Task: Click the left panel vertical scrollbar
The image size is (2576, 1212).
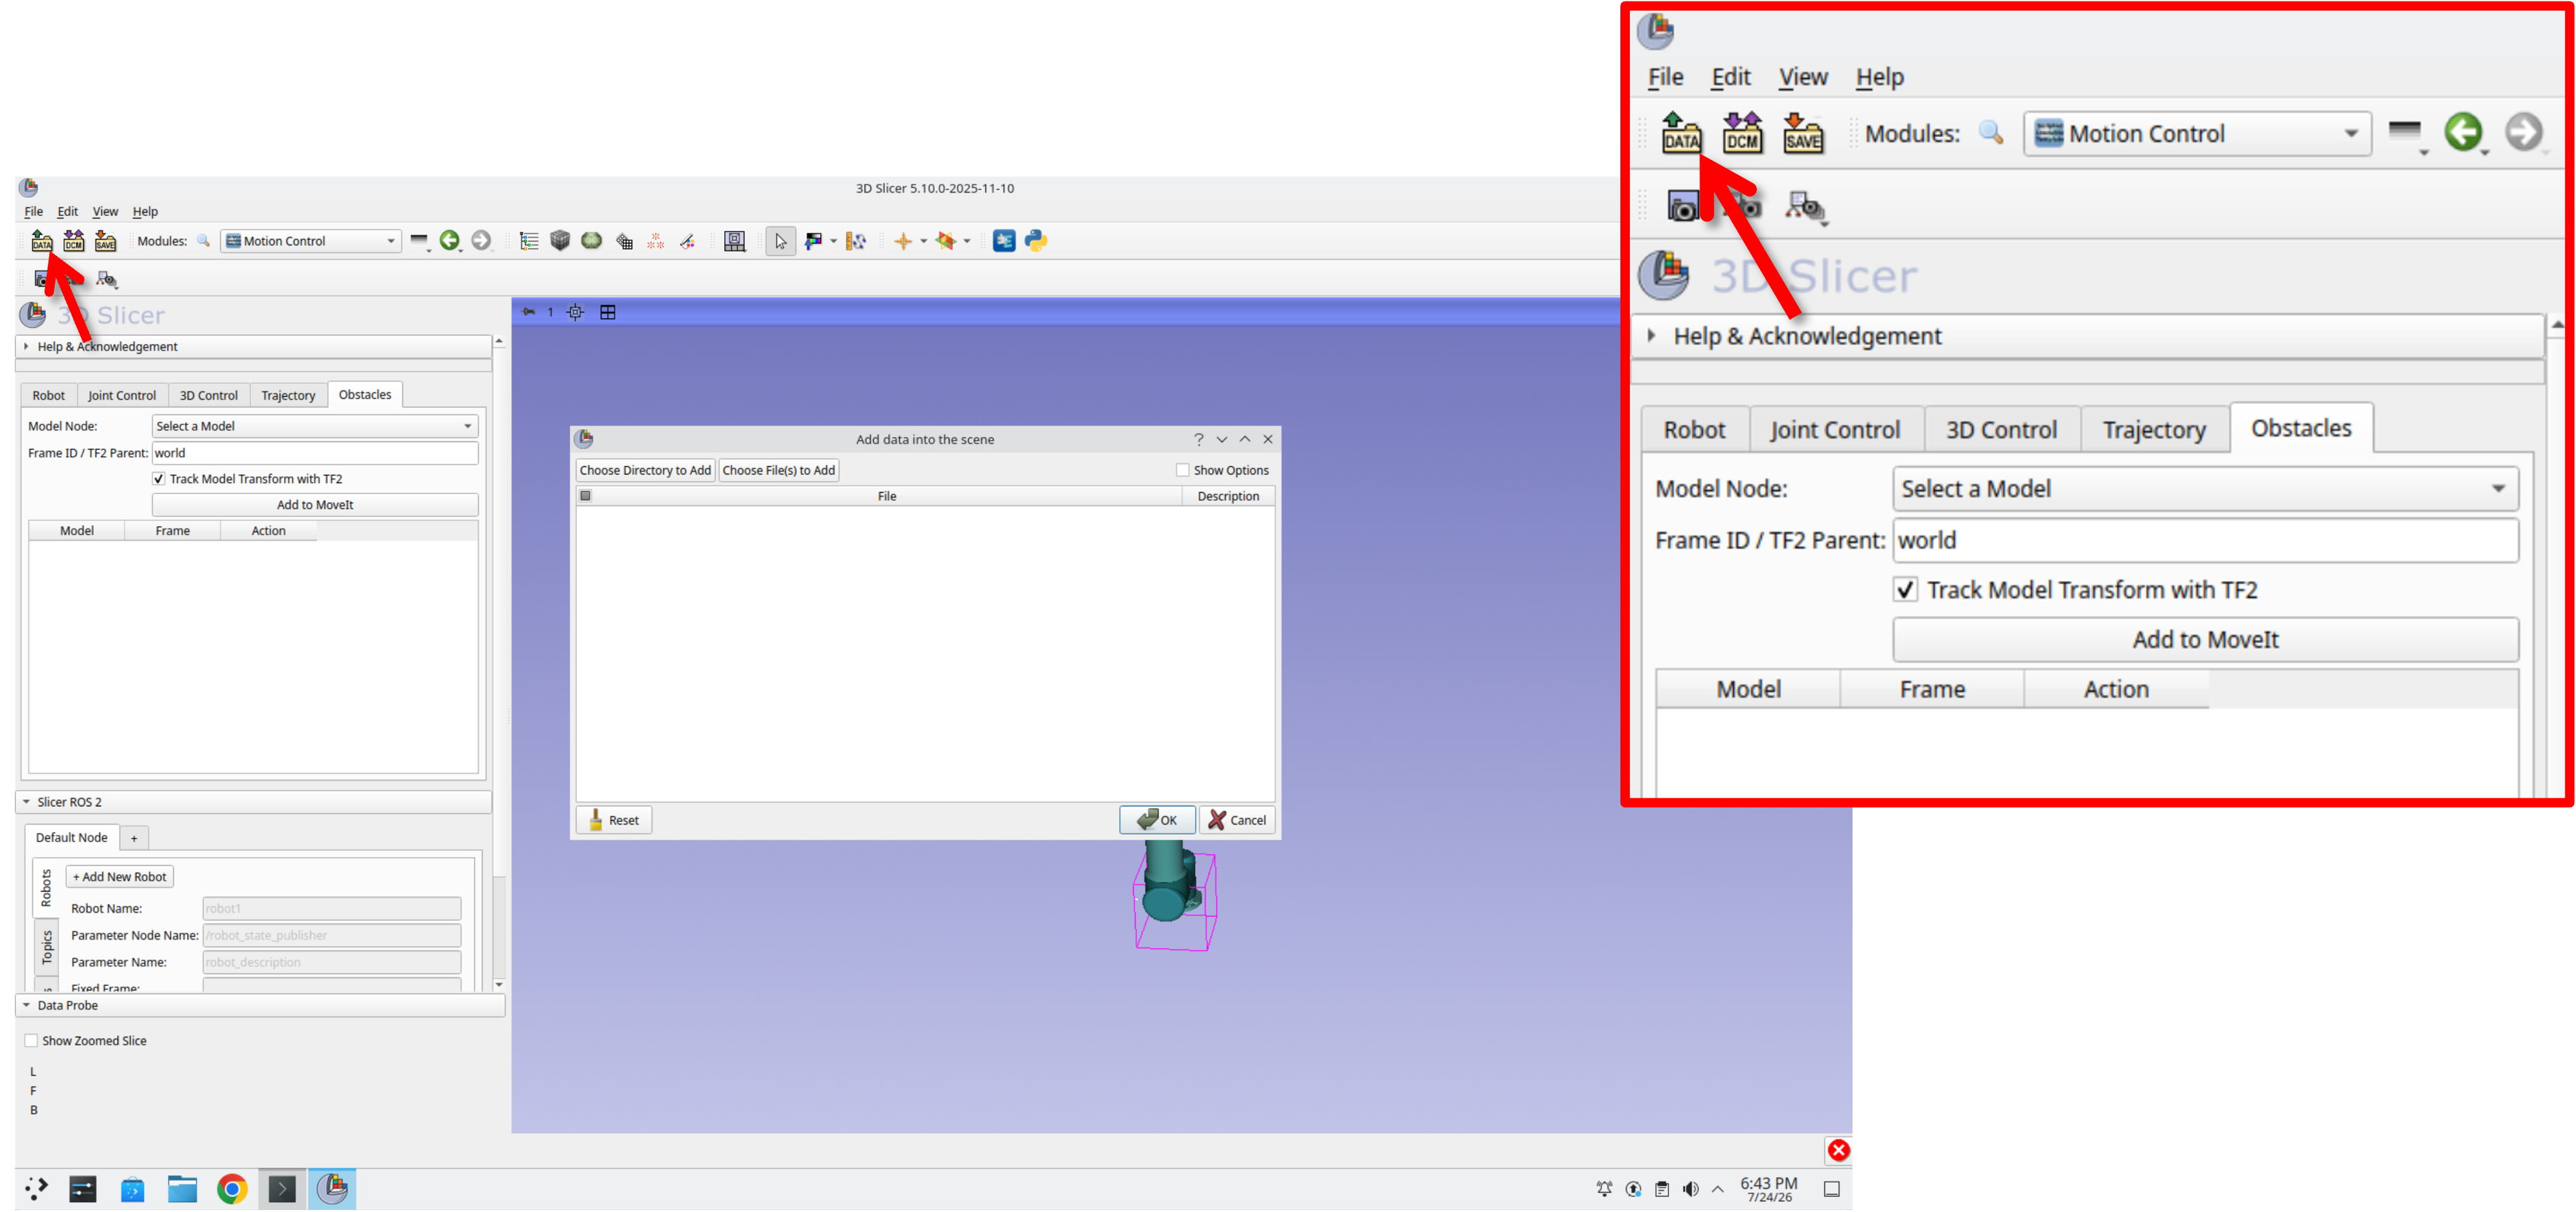Action: point(499,663)
